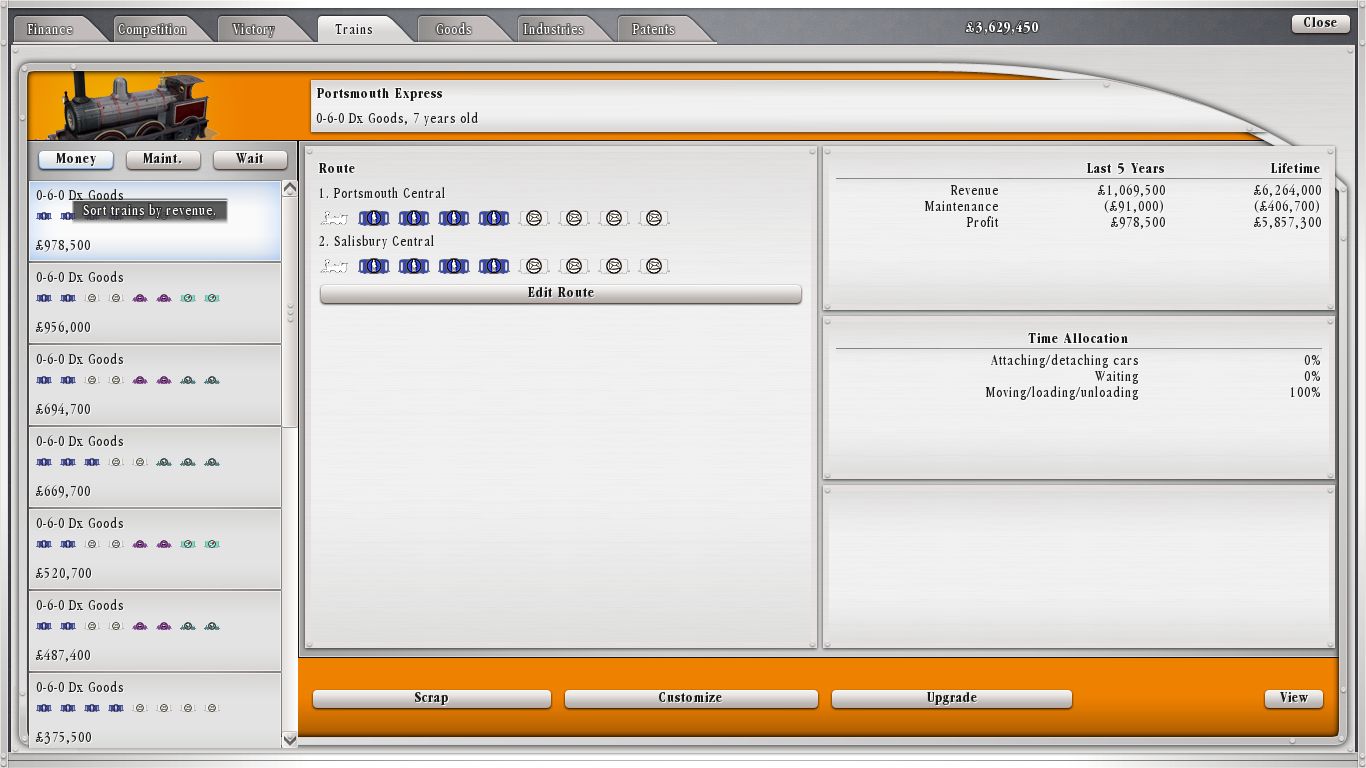Click the Portsmouth Express train name

380,93
